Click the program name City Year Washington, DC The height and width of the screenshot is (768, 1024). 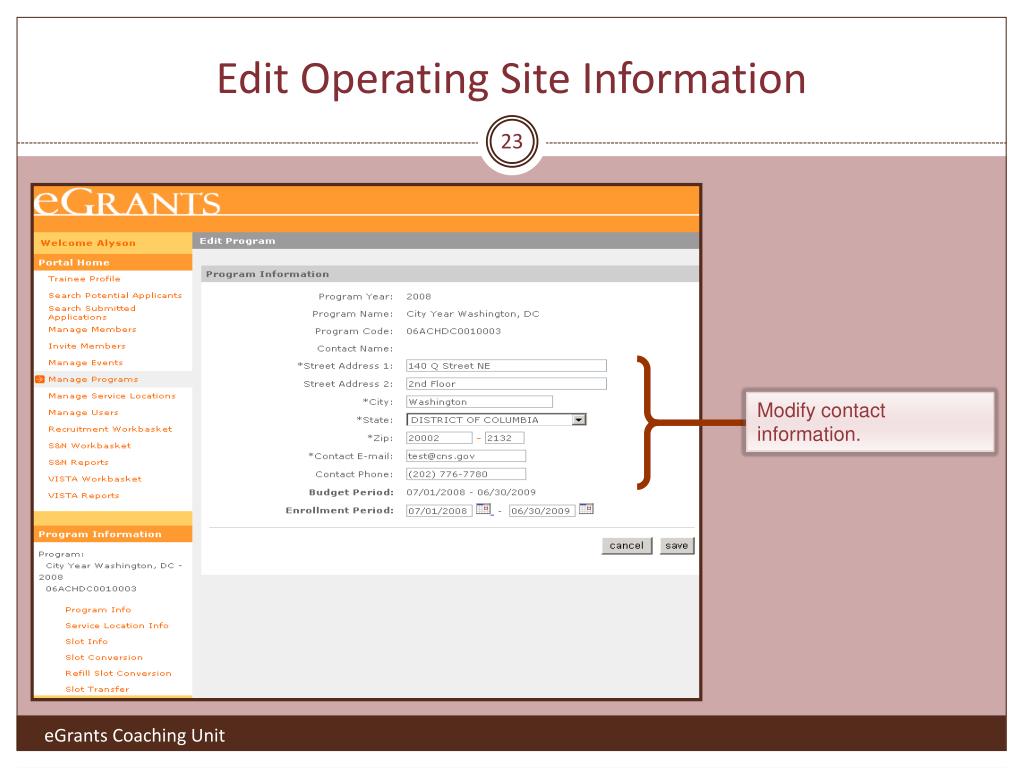tap(473, 313)
